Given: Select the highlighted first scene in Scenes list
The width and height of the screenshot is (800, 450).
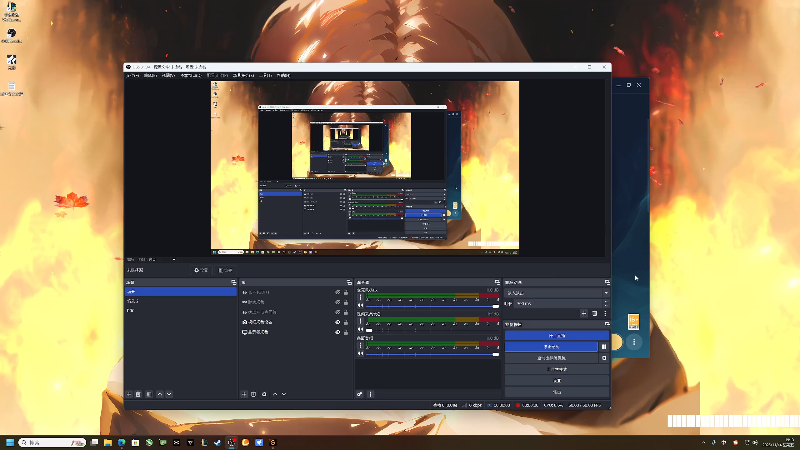Looking at the screenshot, I should 181,292.
